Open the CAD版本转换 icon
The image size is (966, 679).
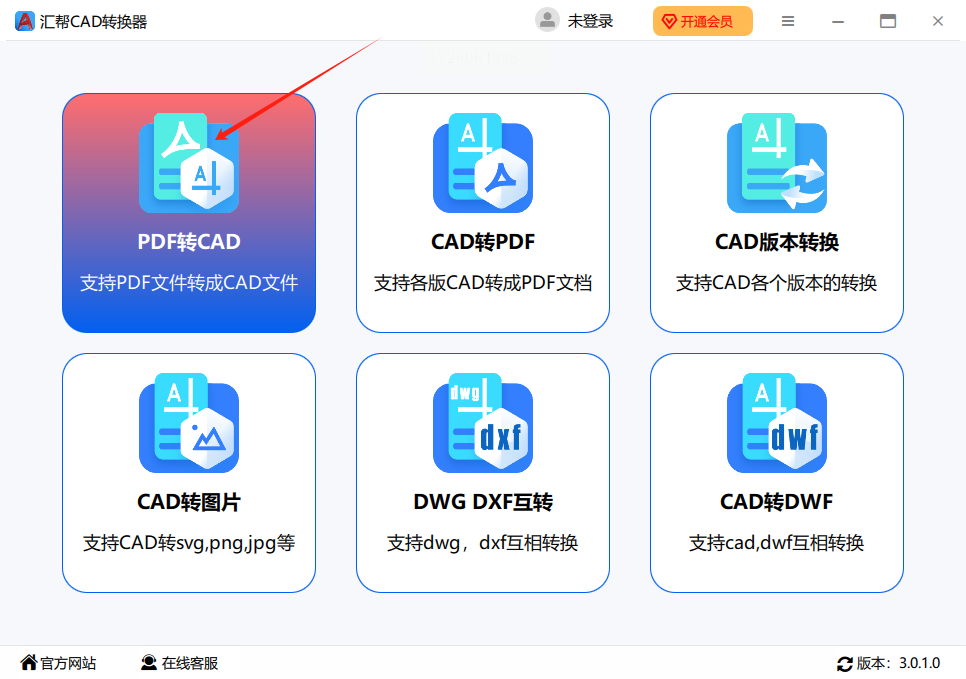776,163
